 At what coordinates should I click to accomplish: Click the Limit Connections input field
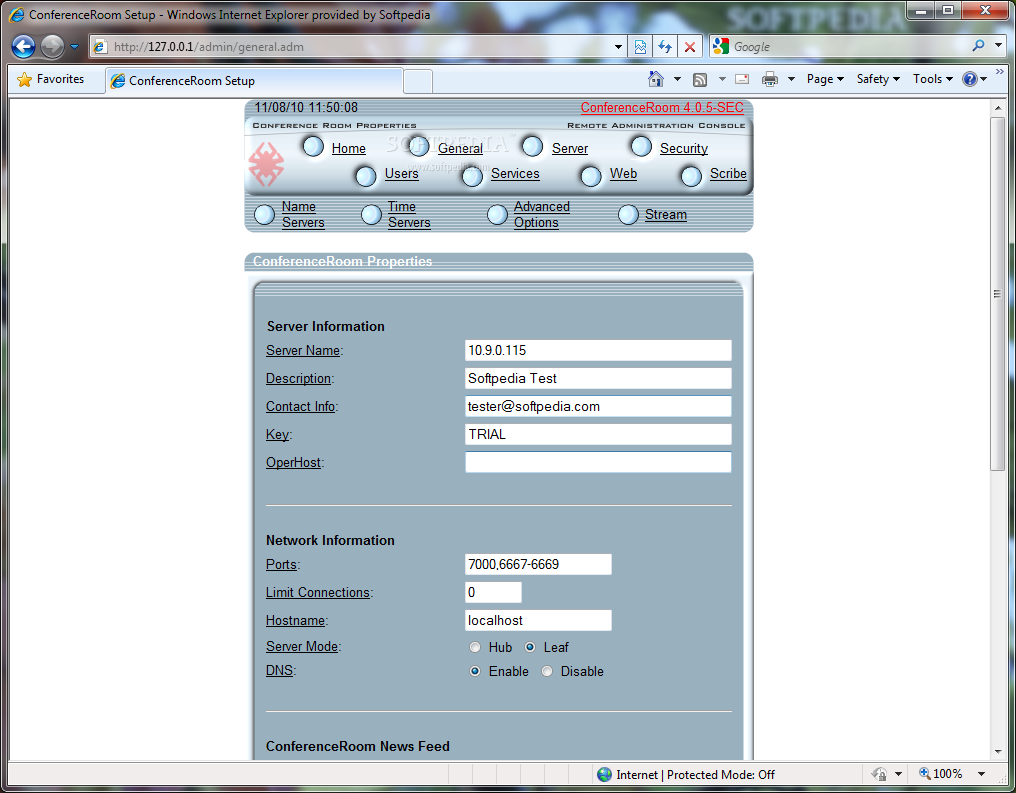[x=493, y=592]
